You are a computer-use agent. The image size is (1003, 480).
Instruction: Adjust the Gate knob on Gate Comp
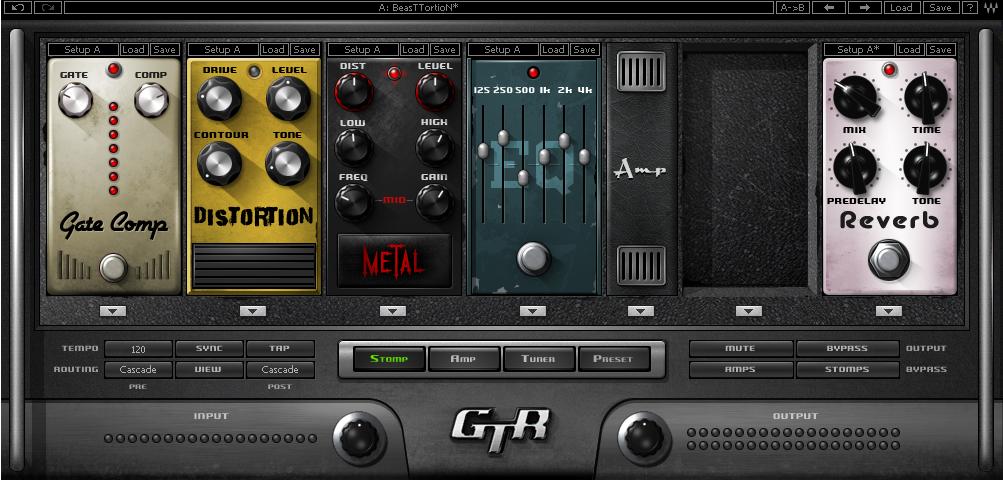pos(75,100)
